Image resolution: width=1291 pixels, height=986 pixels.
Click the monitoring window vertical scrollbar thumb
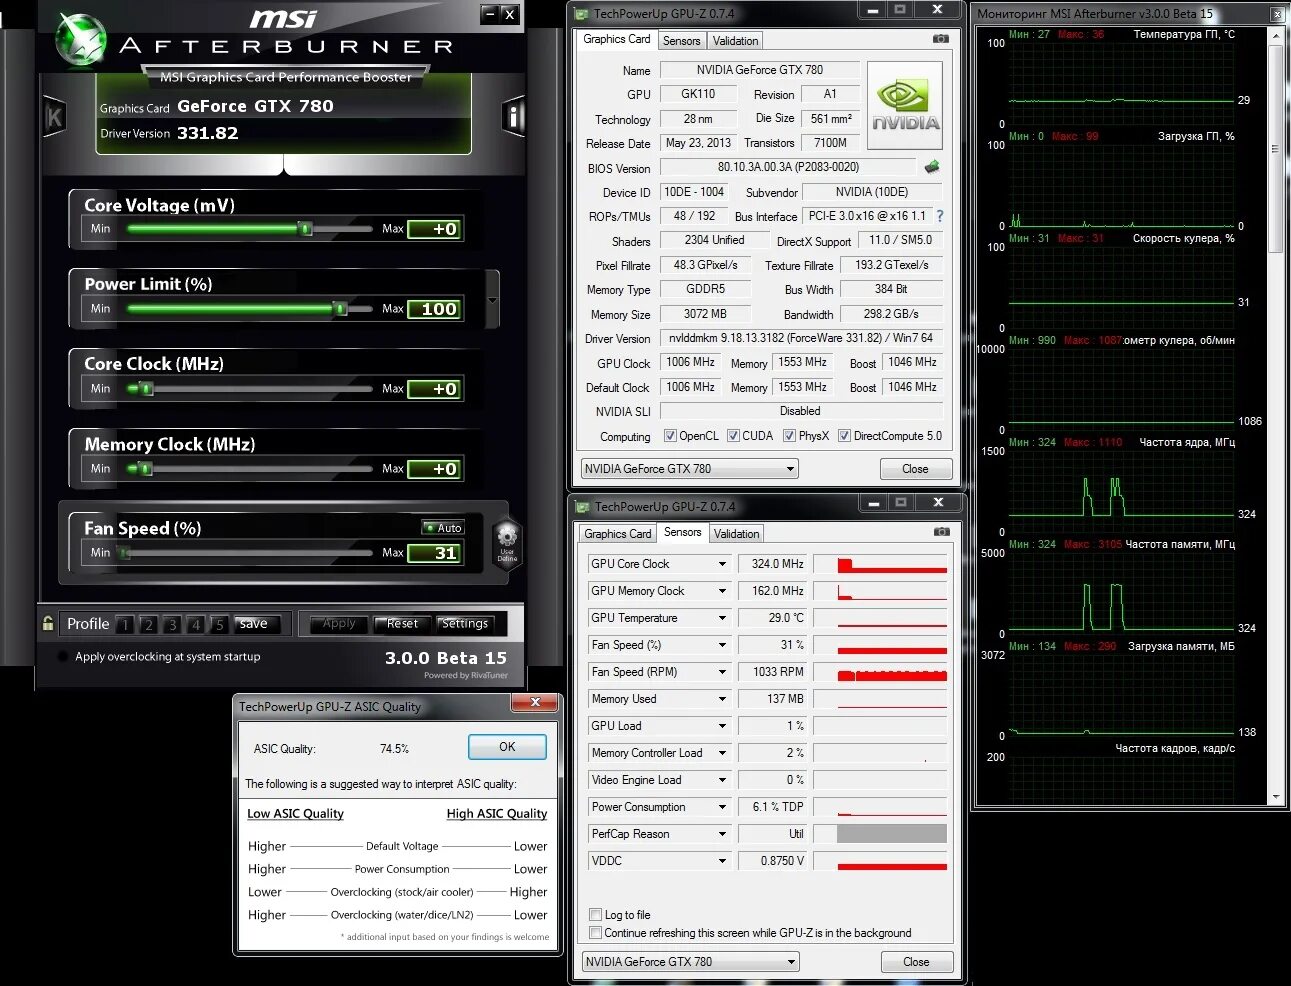(1275, 148)
